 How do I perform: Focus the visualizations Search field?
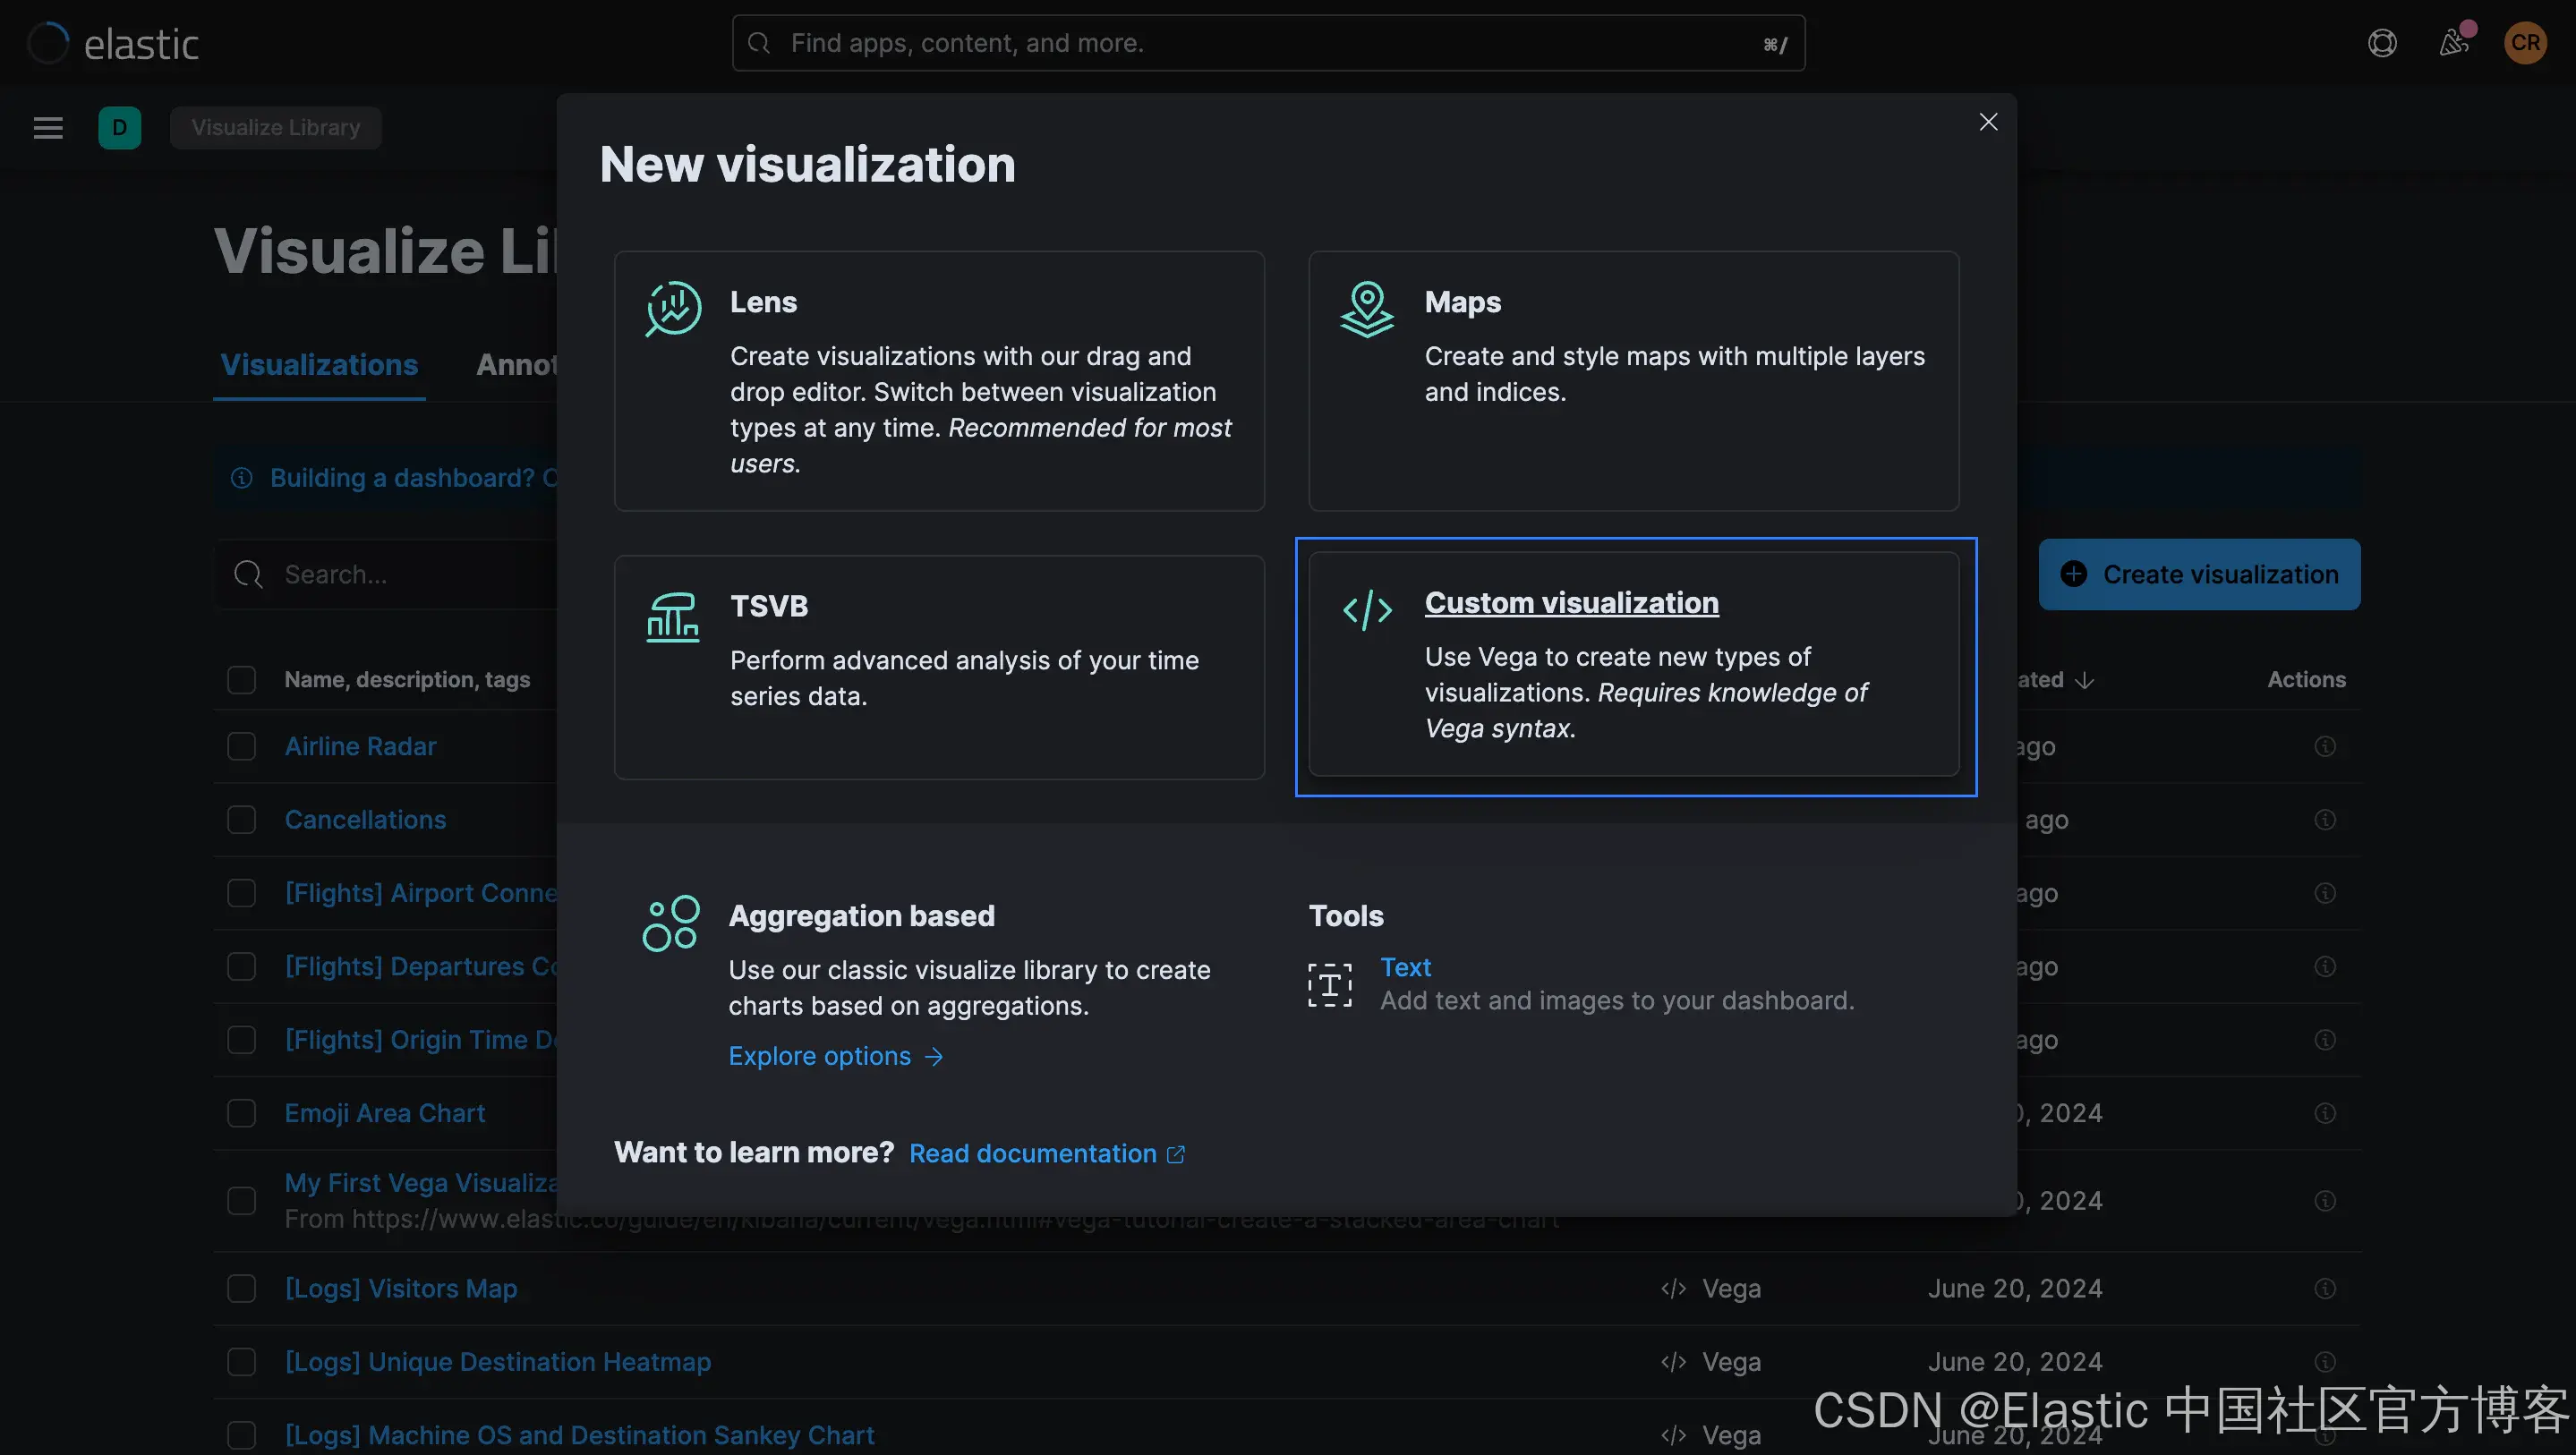(x=386, y=575)
